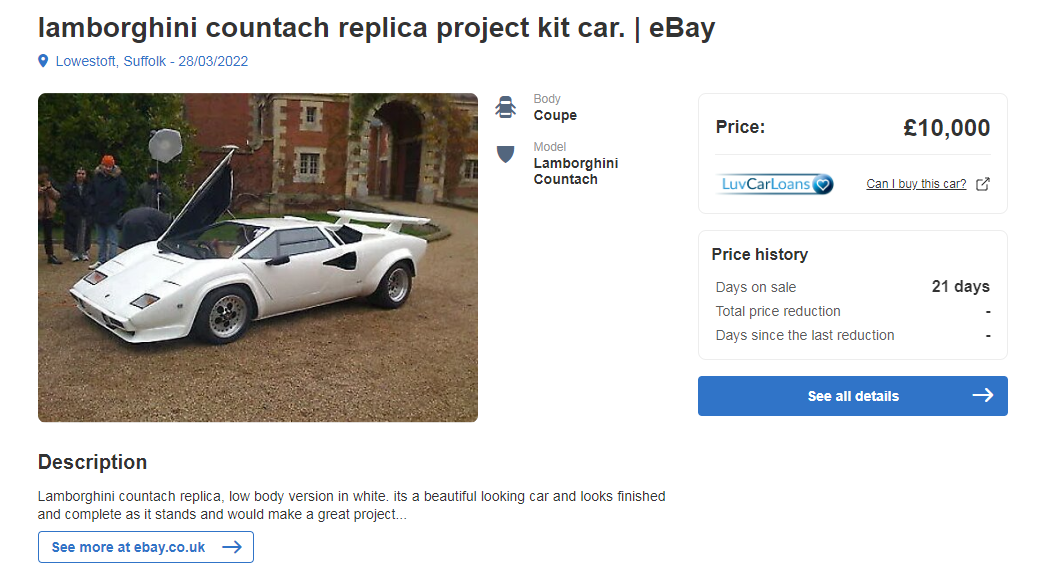Select the Lamborghini Countach model text

coord(576,170)
